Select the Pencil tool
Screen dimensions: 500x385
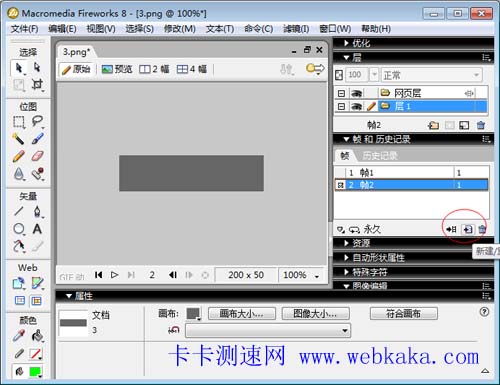click(19, 156)
